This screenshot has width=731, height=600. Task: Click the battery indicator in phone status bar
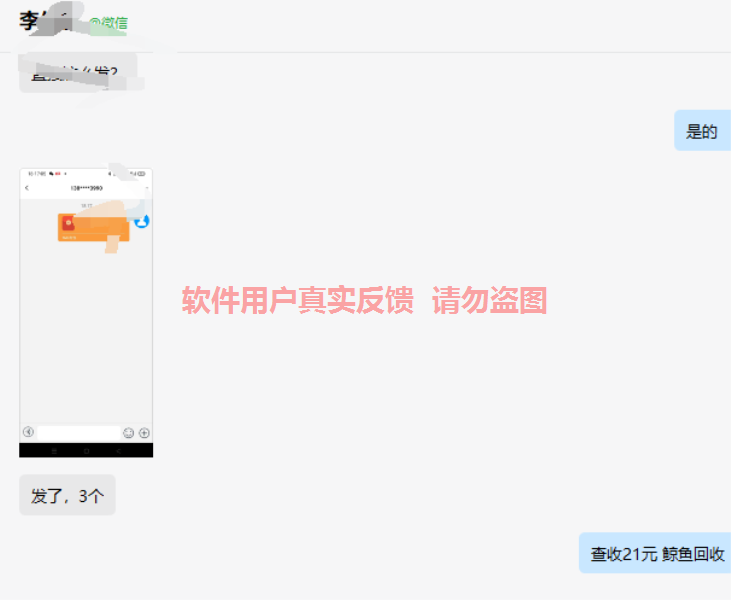[142, 173]
